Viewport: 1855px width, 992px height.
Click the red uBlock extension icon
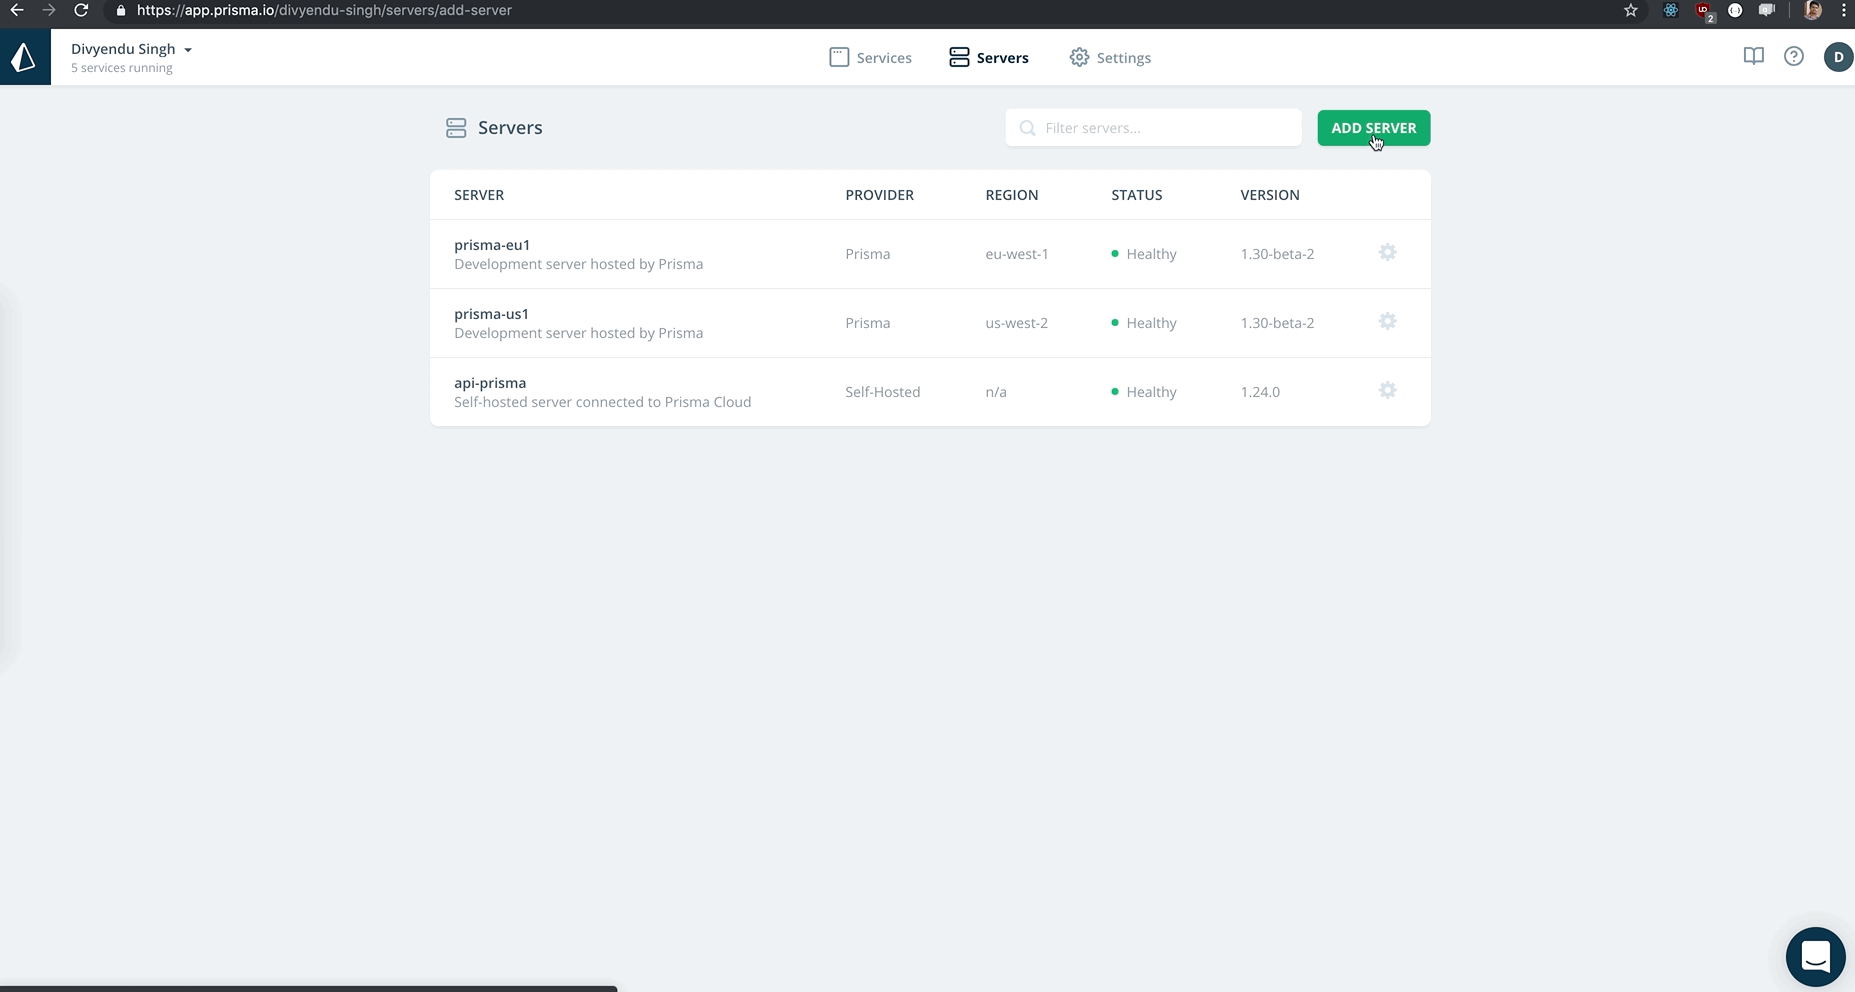[x=1704, y=11]
